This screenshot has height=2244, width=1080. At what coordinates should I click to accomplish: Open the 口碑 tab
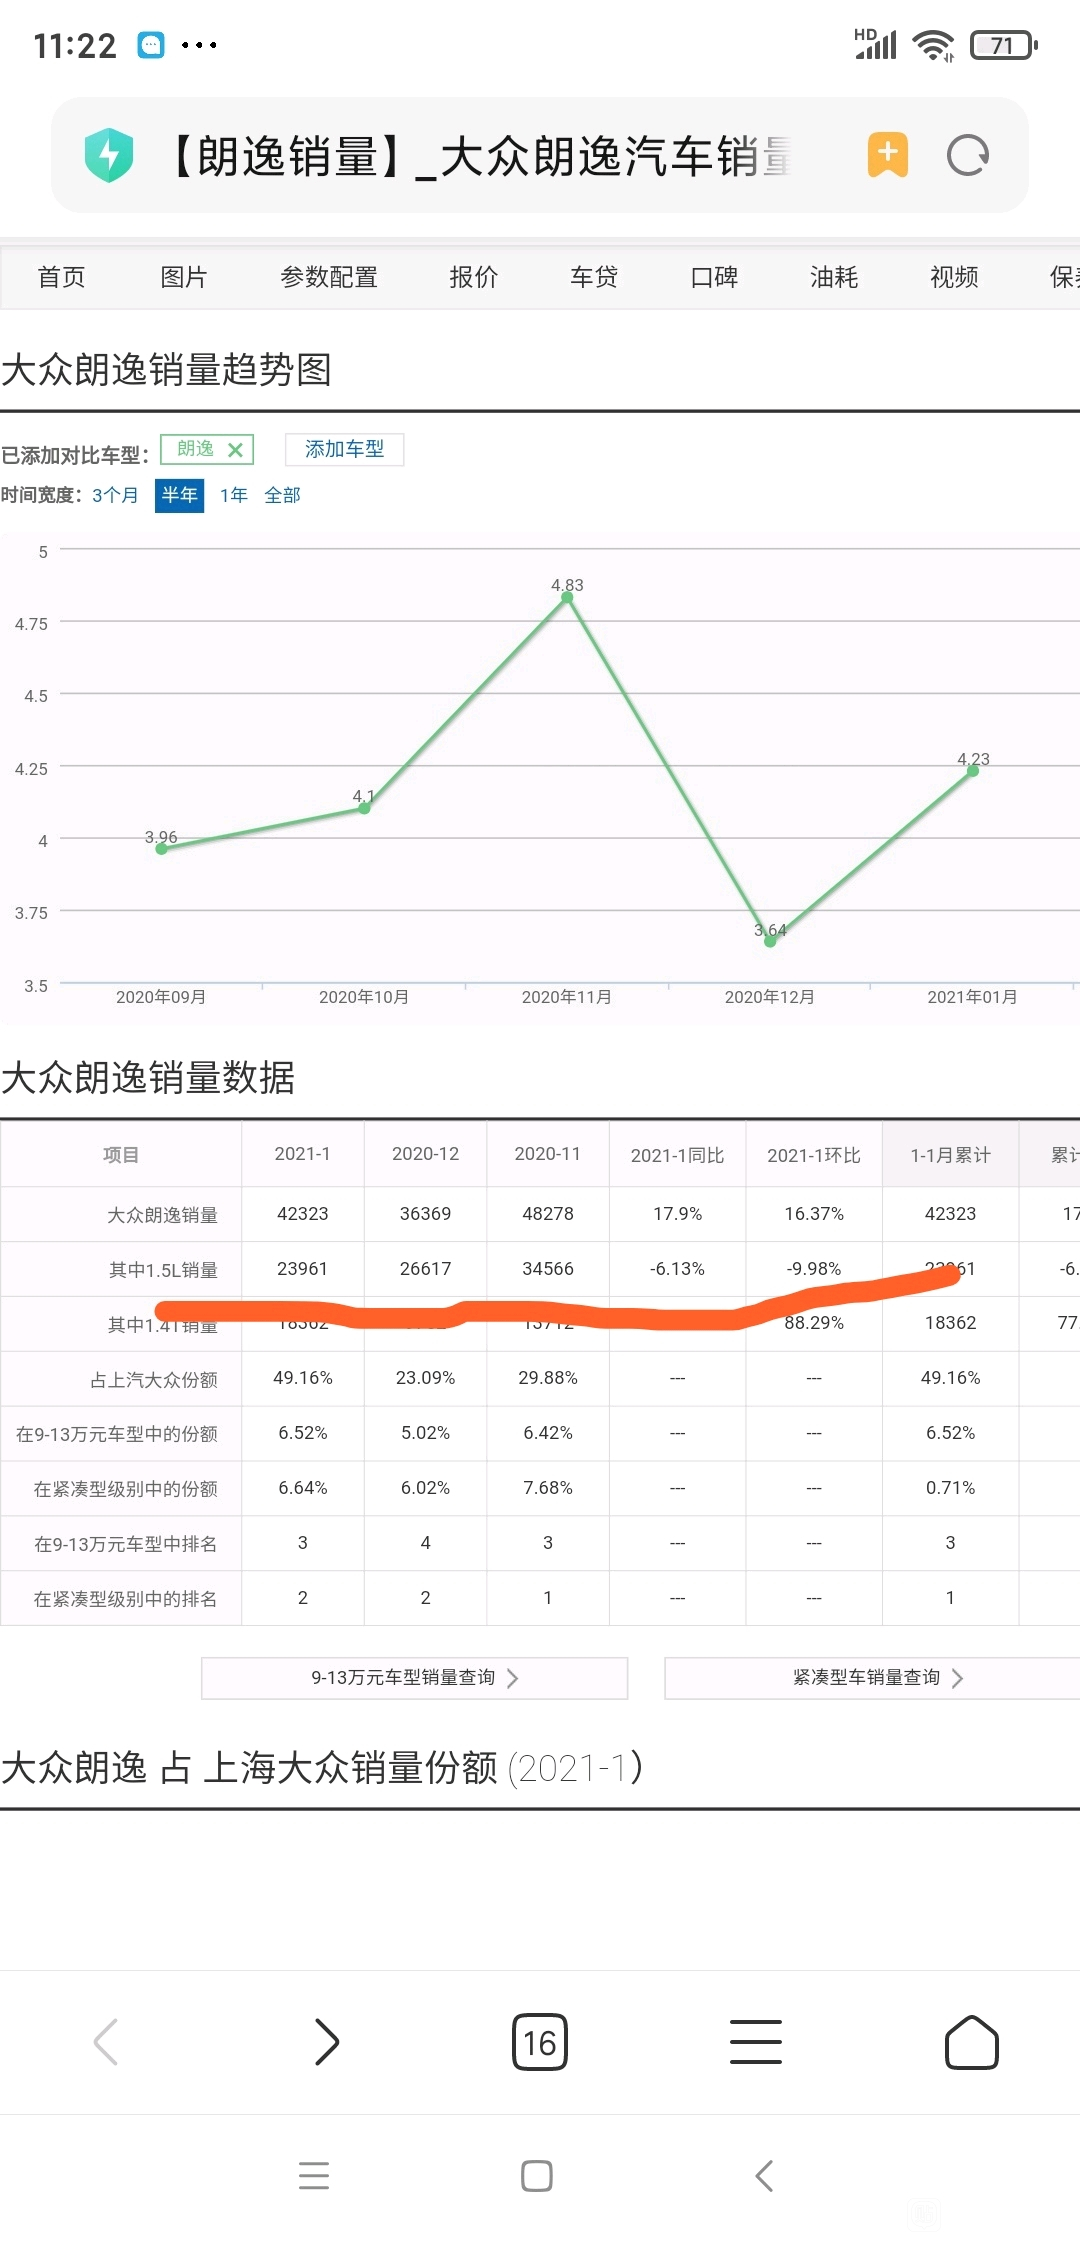click(x=714, y=277)
